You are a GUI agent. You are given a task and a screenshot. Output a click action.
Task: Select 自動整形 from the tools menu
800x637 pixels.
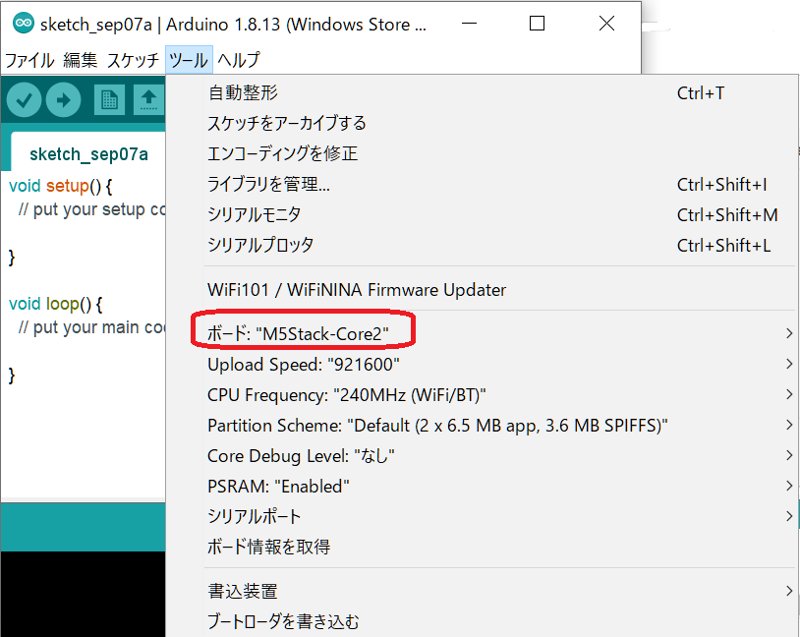(482, 93)
